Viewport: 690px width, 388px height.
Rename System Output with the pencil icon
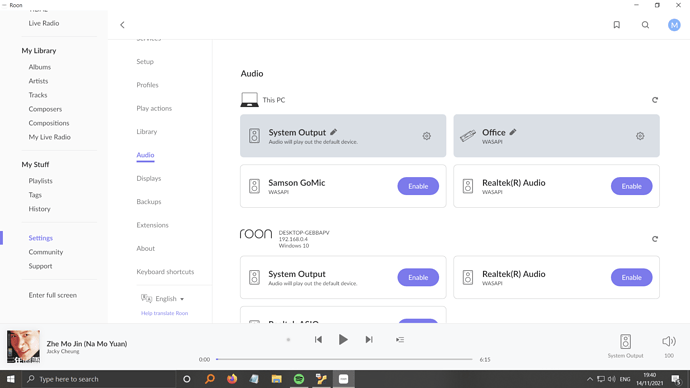click(334, 132)
